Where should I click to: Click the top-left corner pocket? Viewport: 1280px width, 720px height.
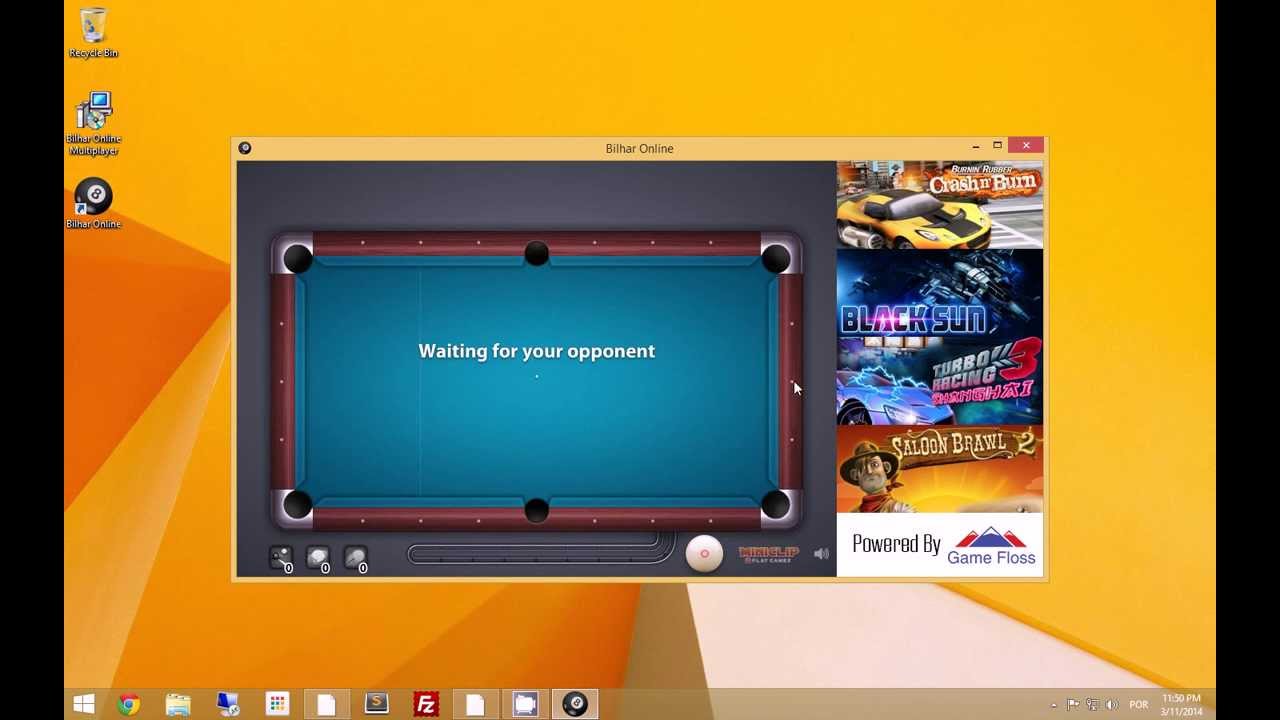pos(297,259)
